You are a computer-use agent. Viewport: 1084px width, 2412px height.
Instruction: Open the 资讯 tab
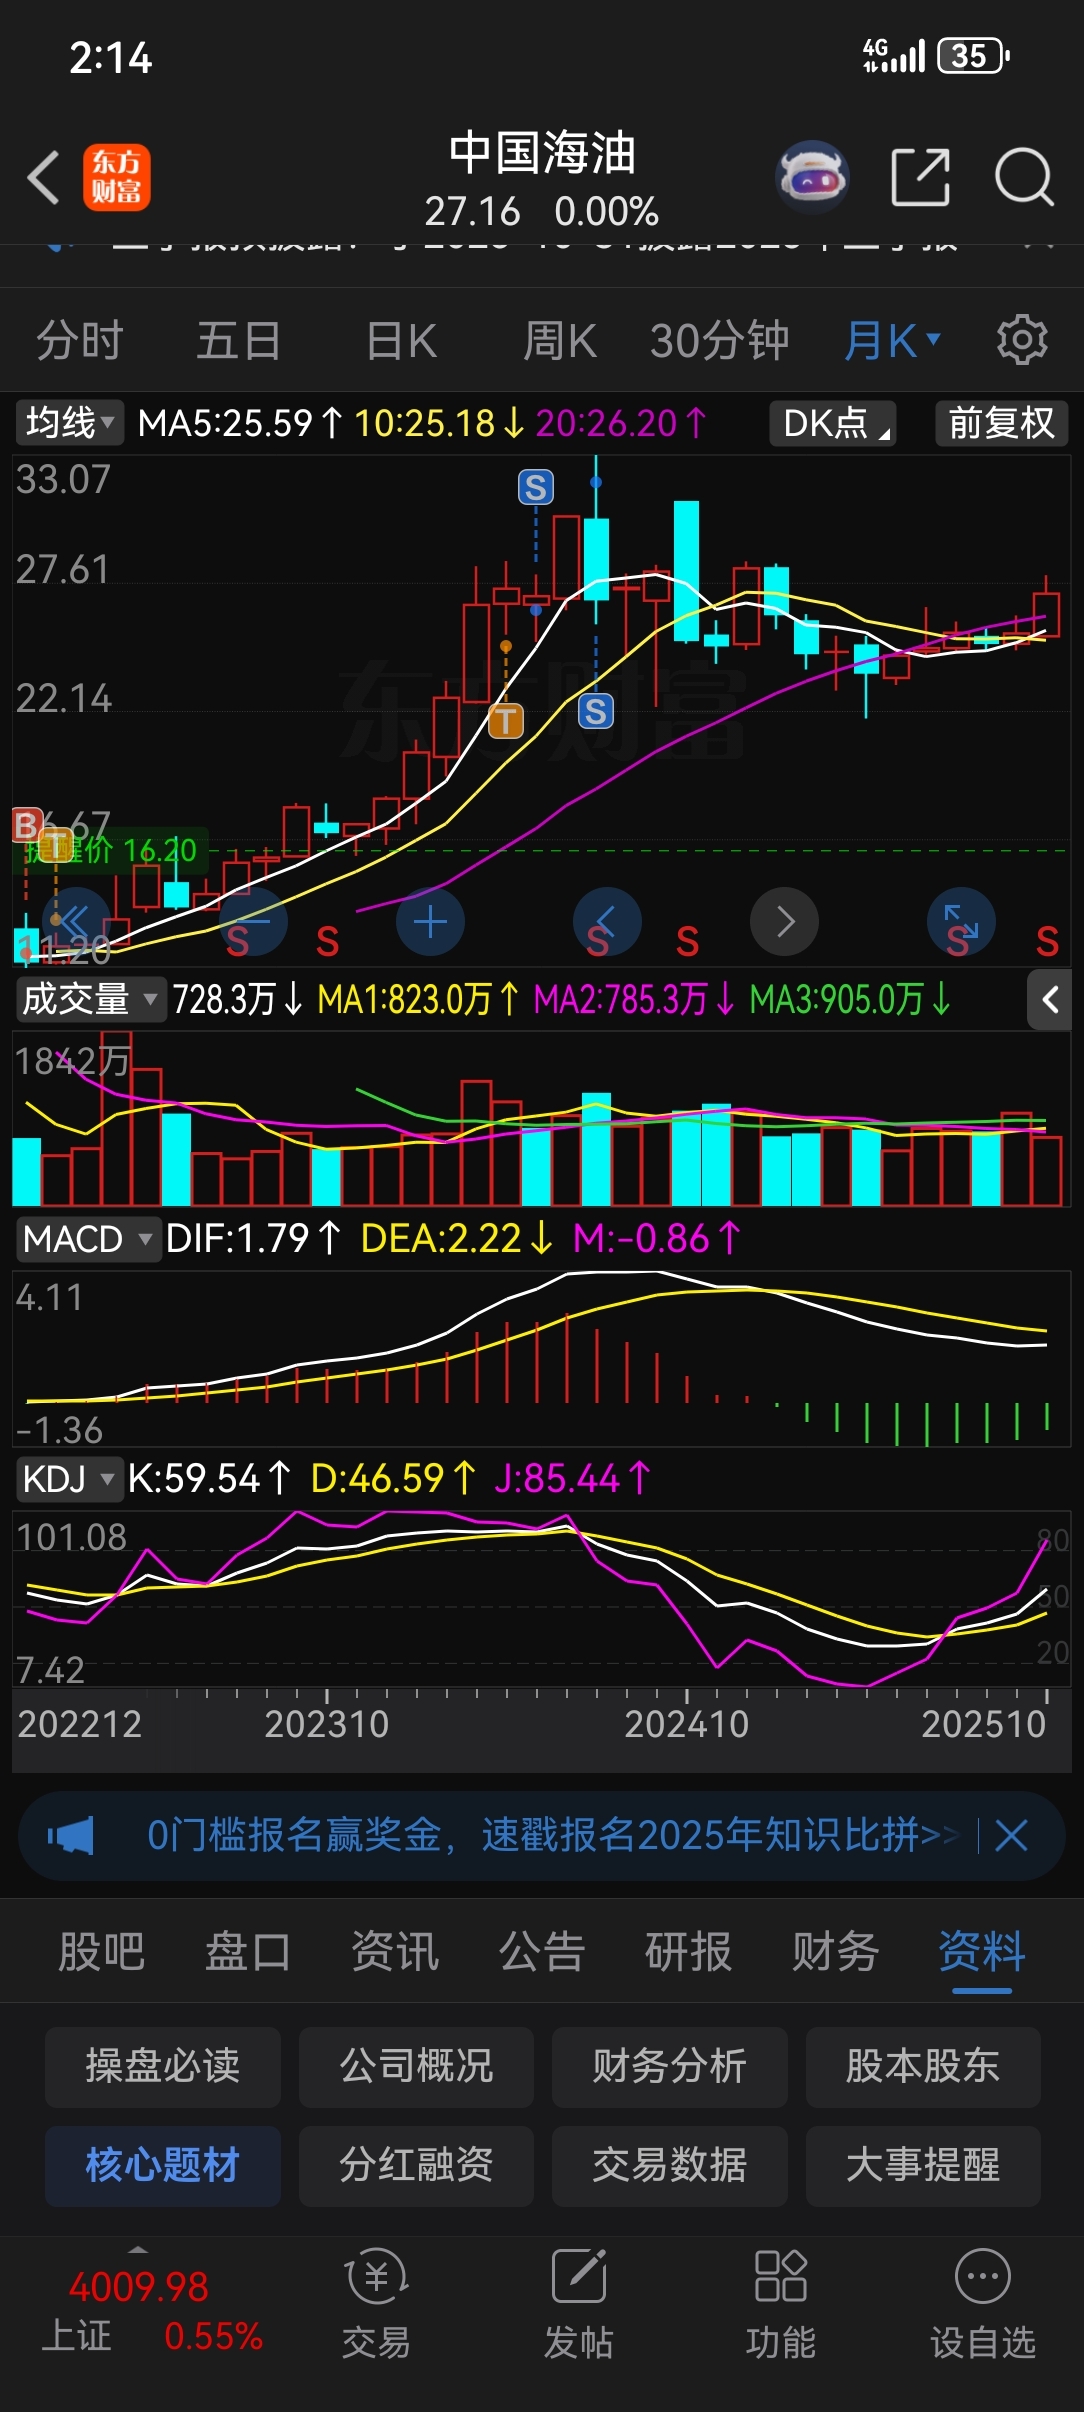click(x=394, y=1951)
